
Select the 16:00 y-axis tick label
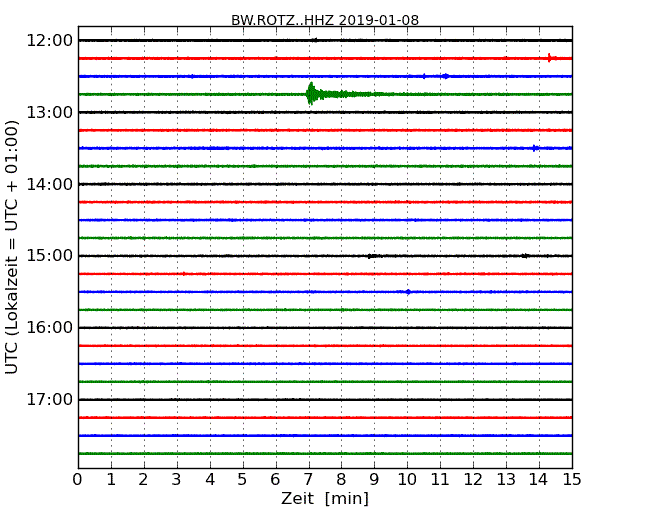click(50, 328)
